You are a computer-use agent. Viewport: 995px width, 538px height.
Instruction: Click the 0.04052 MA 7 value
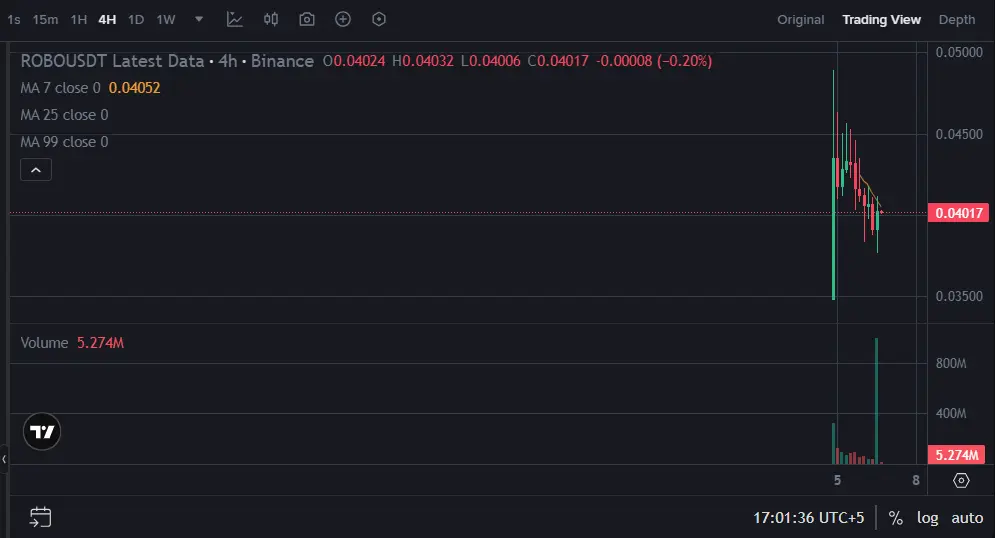click(135, 88)
